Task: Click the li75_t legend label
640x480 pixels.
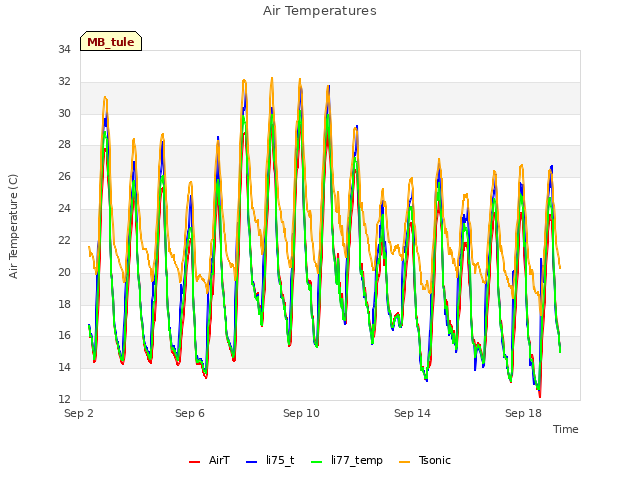Action: tap(280, 460)
